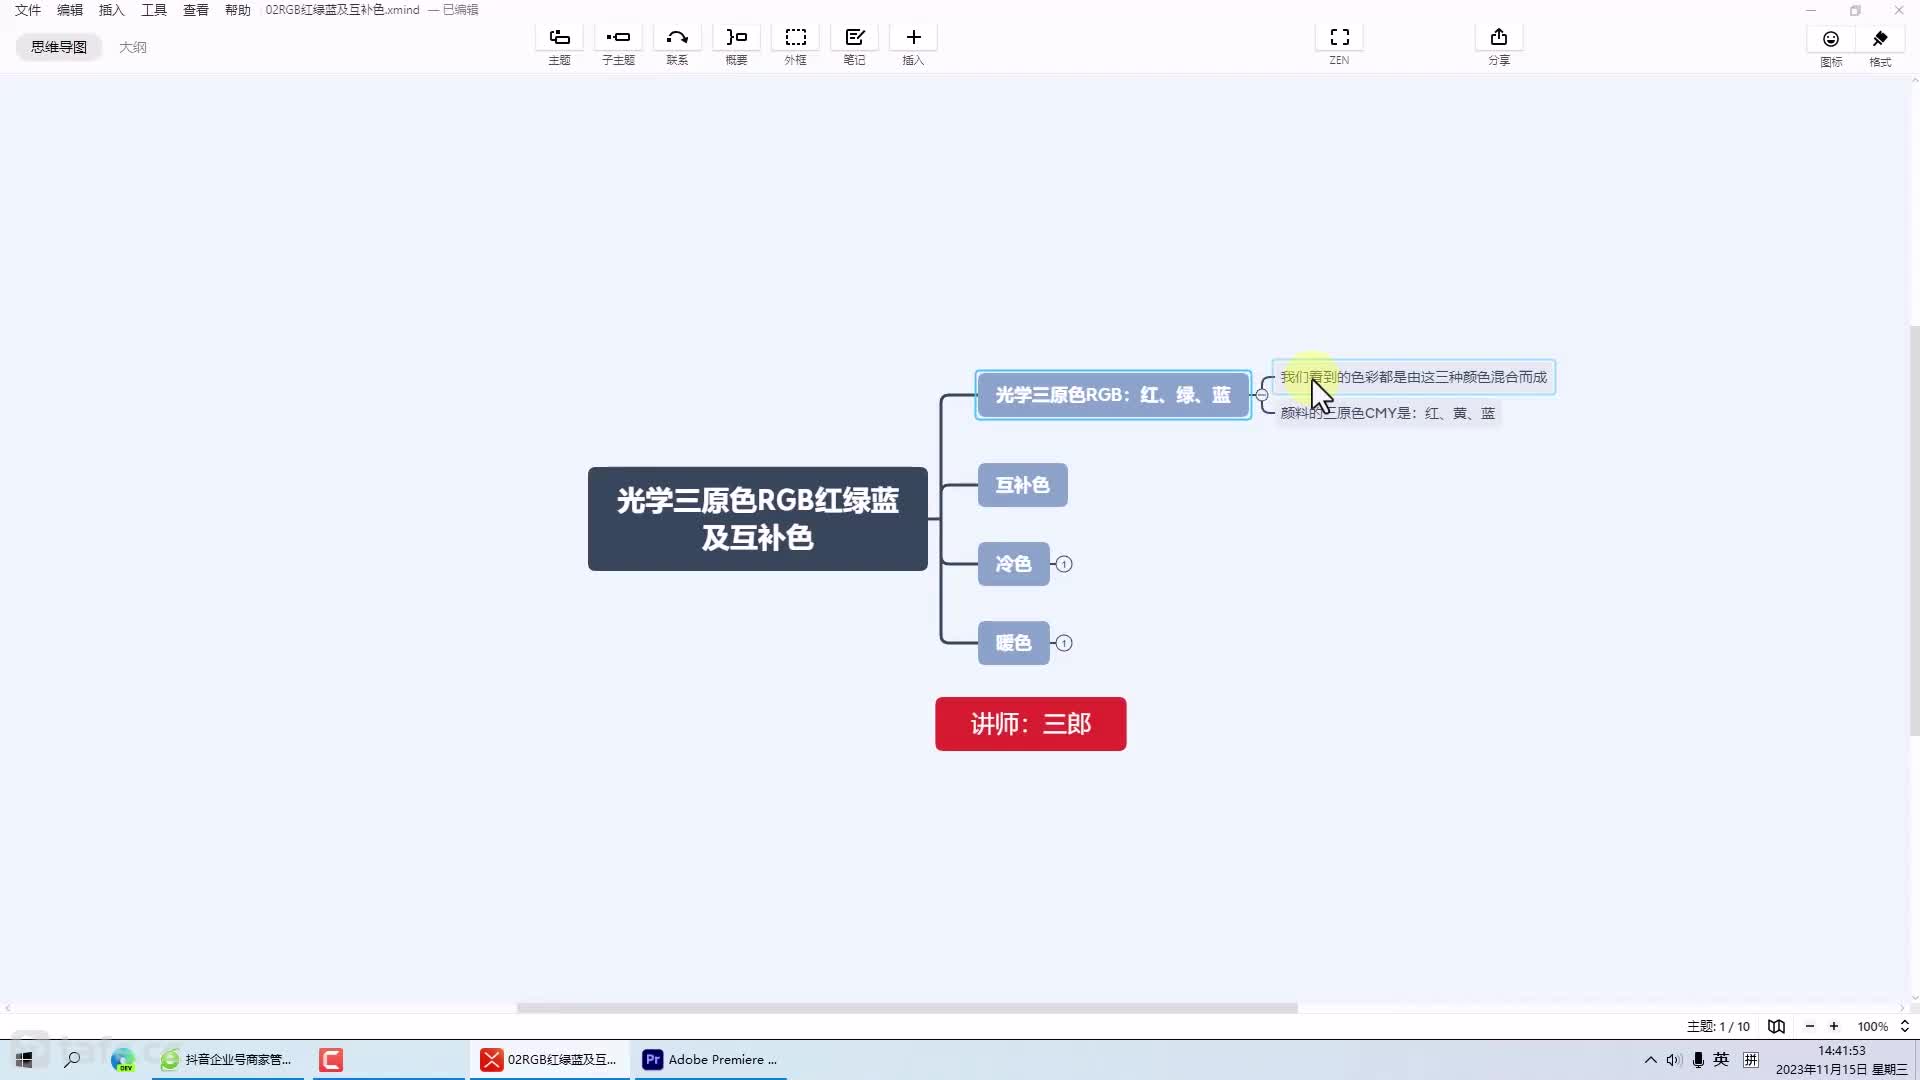This screenshot has width=1920, height=1080.
Task: Switch to 思维导图 view tab
Action: click(59, 47)
